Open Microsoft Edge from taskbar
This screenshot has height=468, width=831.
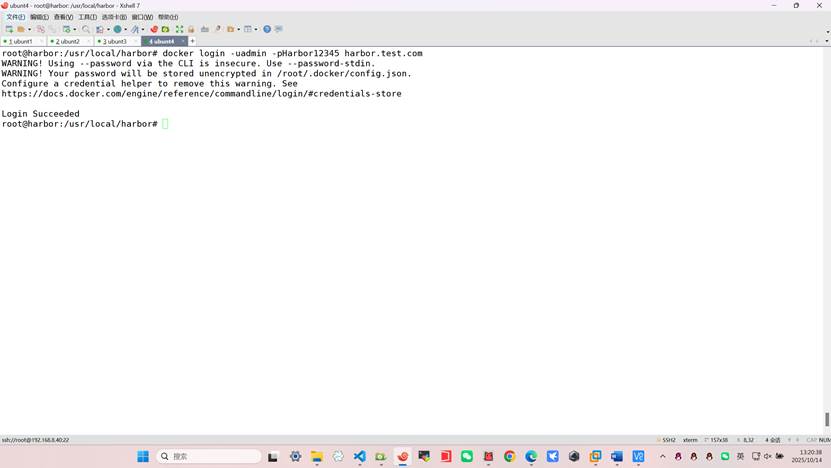pos(531,456)
